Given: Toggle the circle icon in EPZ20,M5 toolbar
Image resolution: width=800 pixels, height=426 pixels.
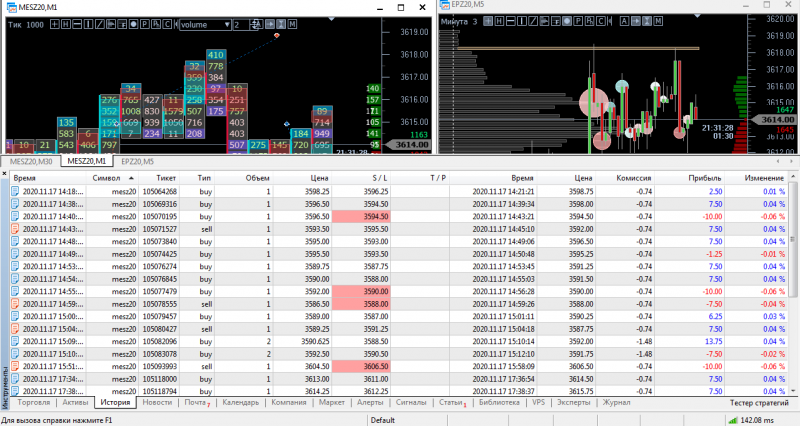Looking at the screenshot, I should click(x=567, y=21).
